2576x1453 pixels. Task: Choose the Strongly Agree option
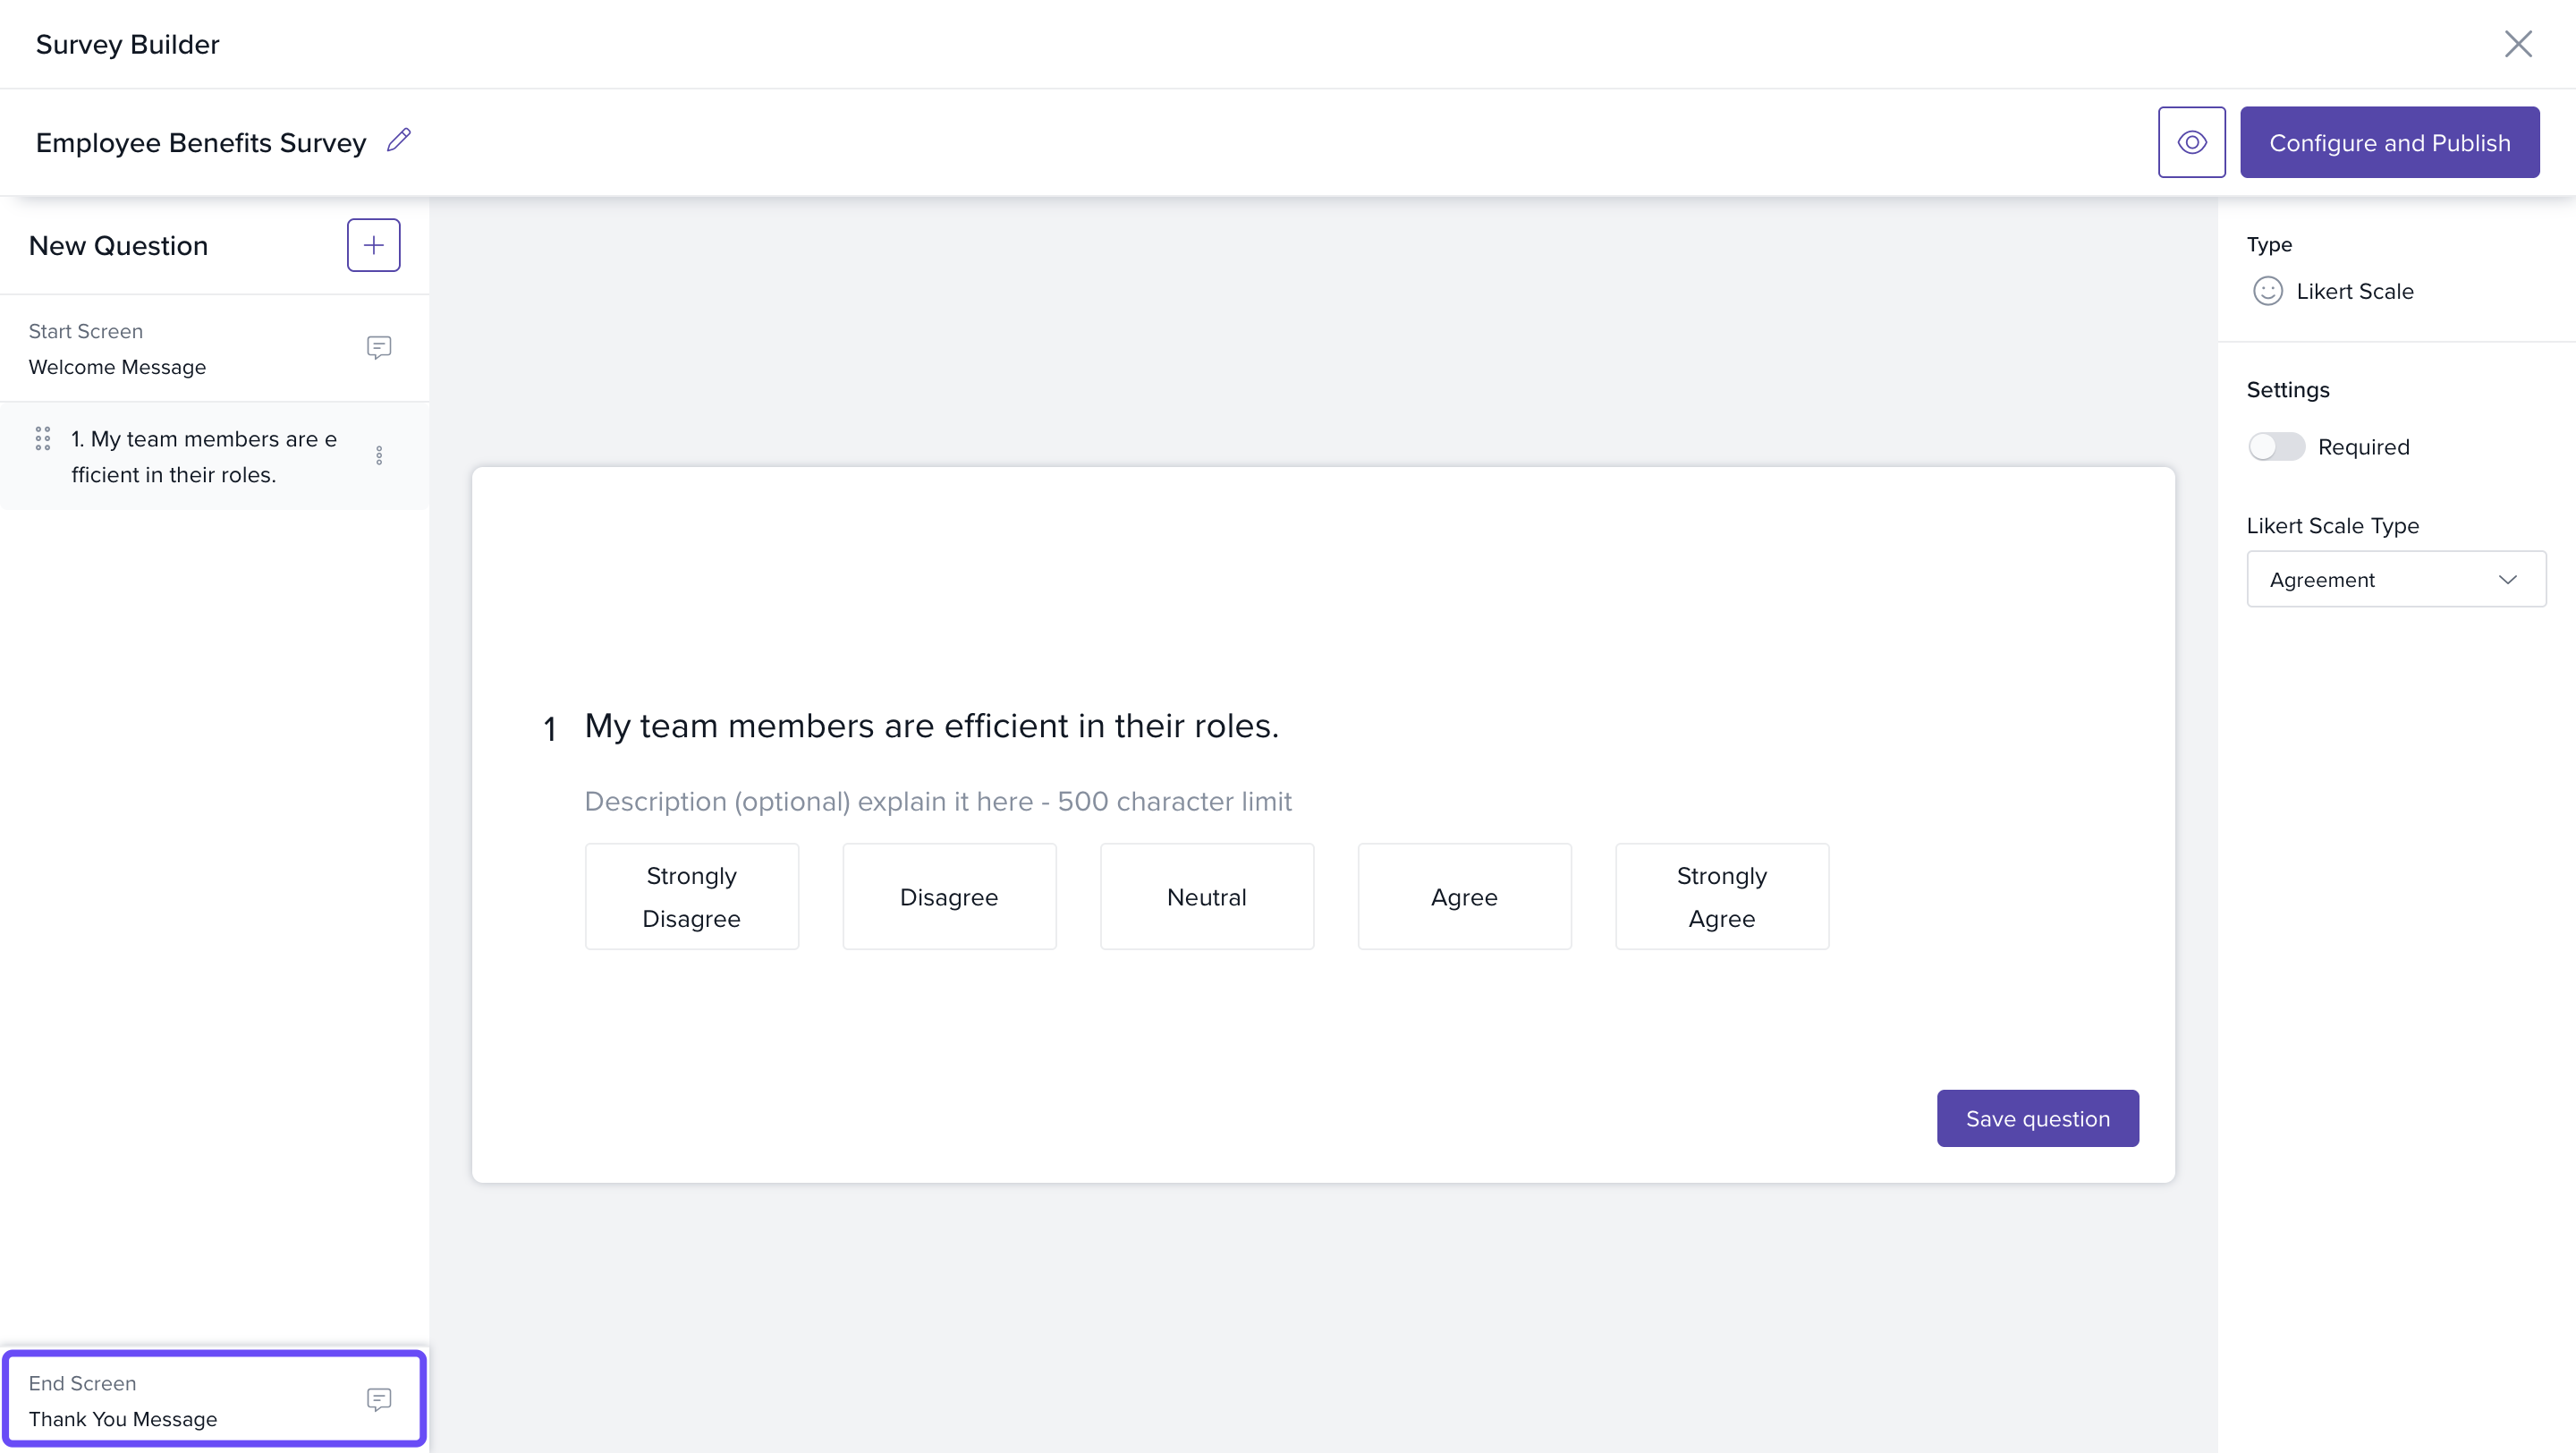[1721, 896]
